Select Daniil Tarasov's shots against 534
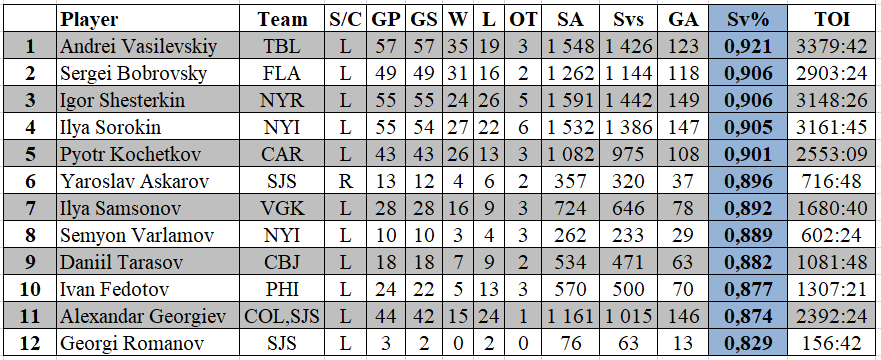 (570, 262)
